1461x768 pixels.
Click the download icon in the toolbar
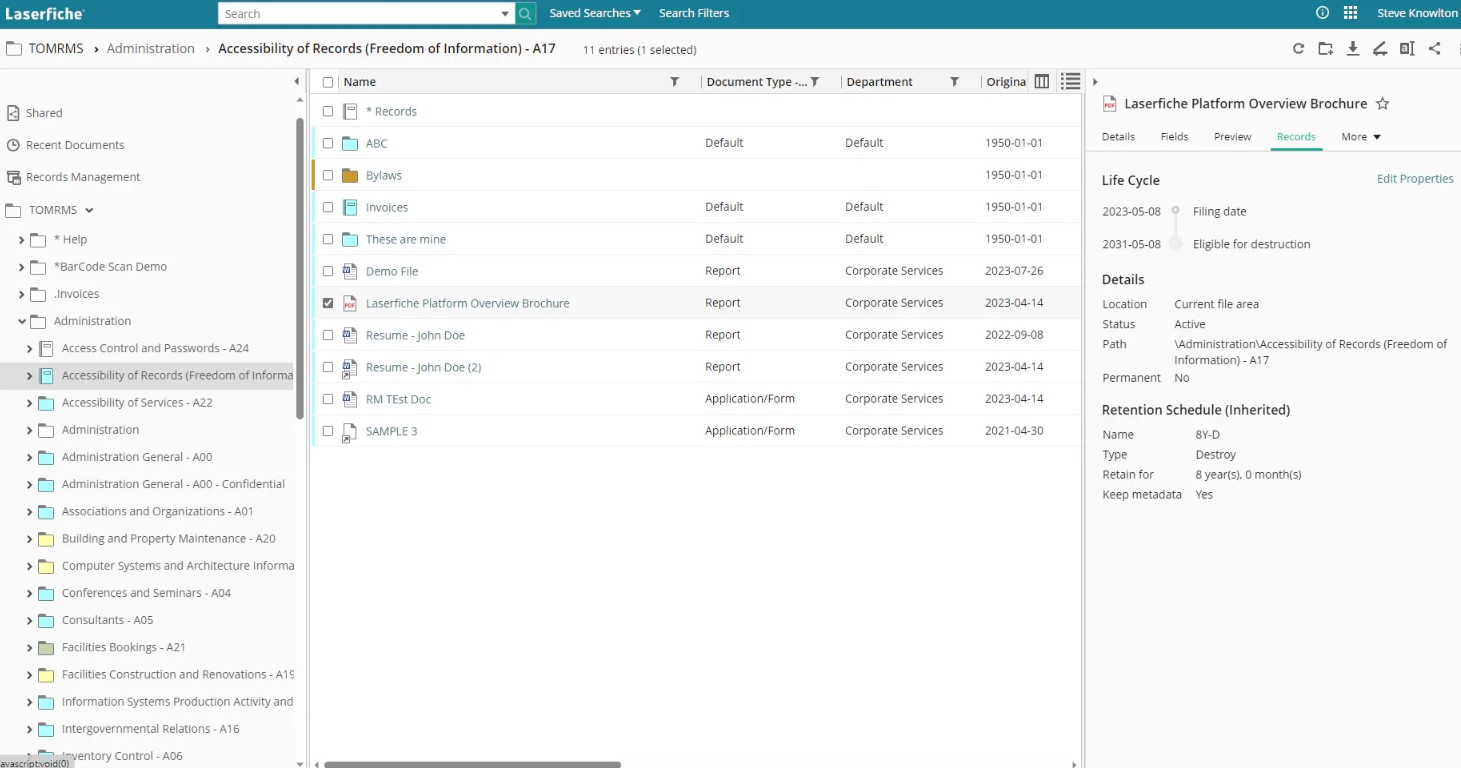tap(1352, 49)
